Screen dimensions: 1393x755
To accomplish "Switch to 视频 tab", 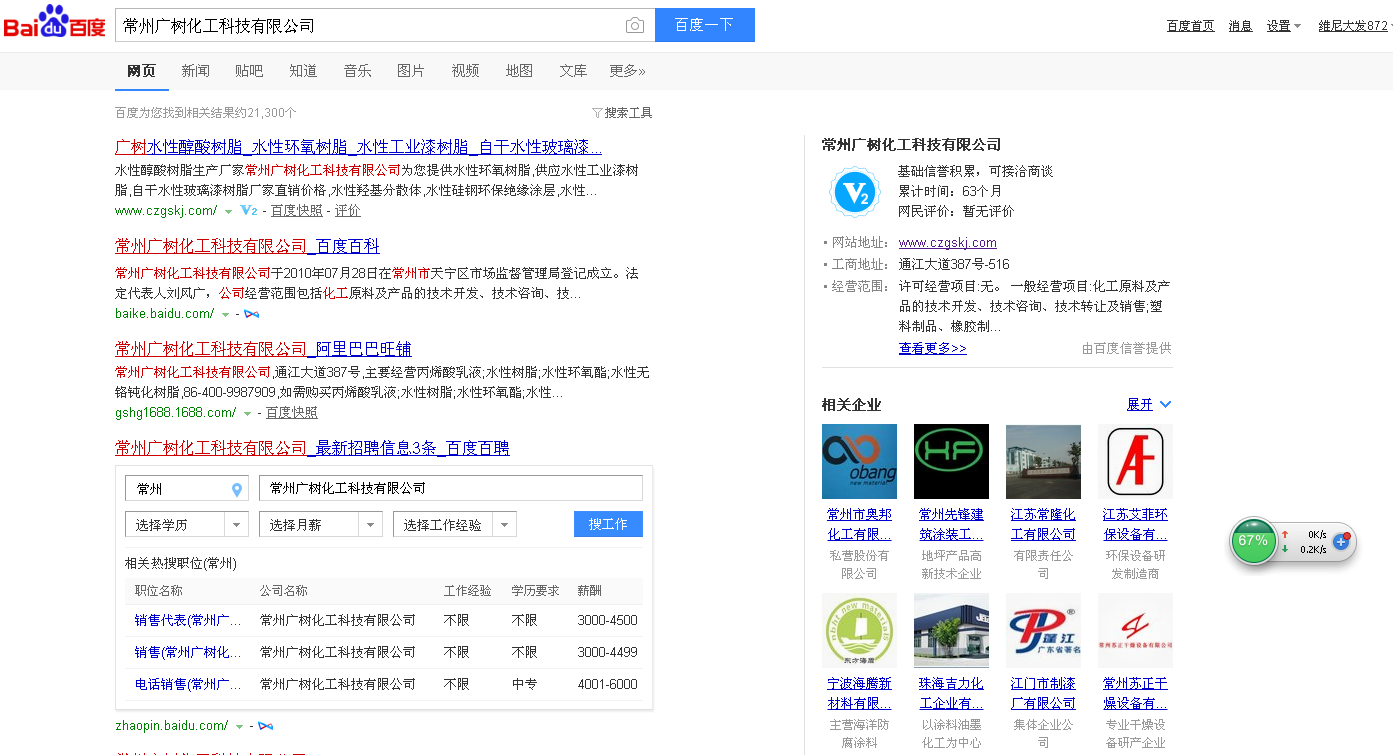I will (x=465, y=71).
